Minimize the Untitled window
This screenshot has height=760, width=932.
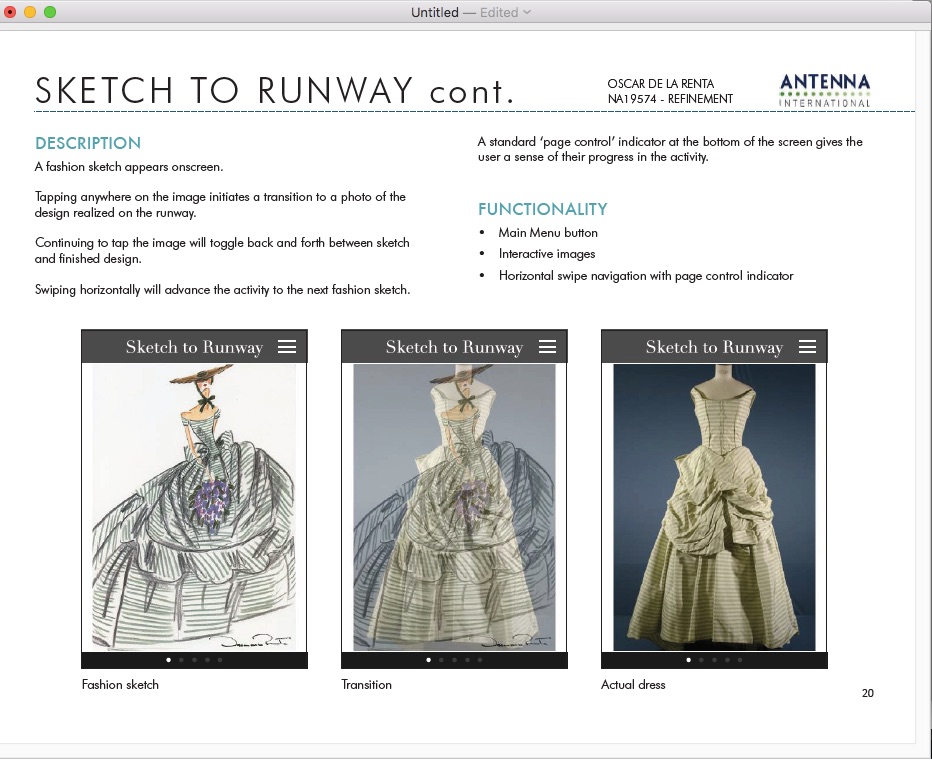tap(30, 12)
